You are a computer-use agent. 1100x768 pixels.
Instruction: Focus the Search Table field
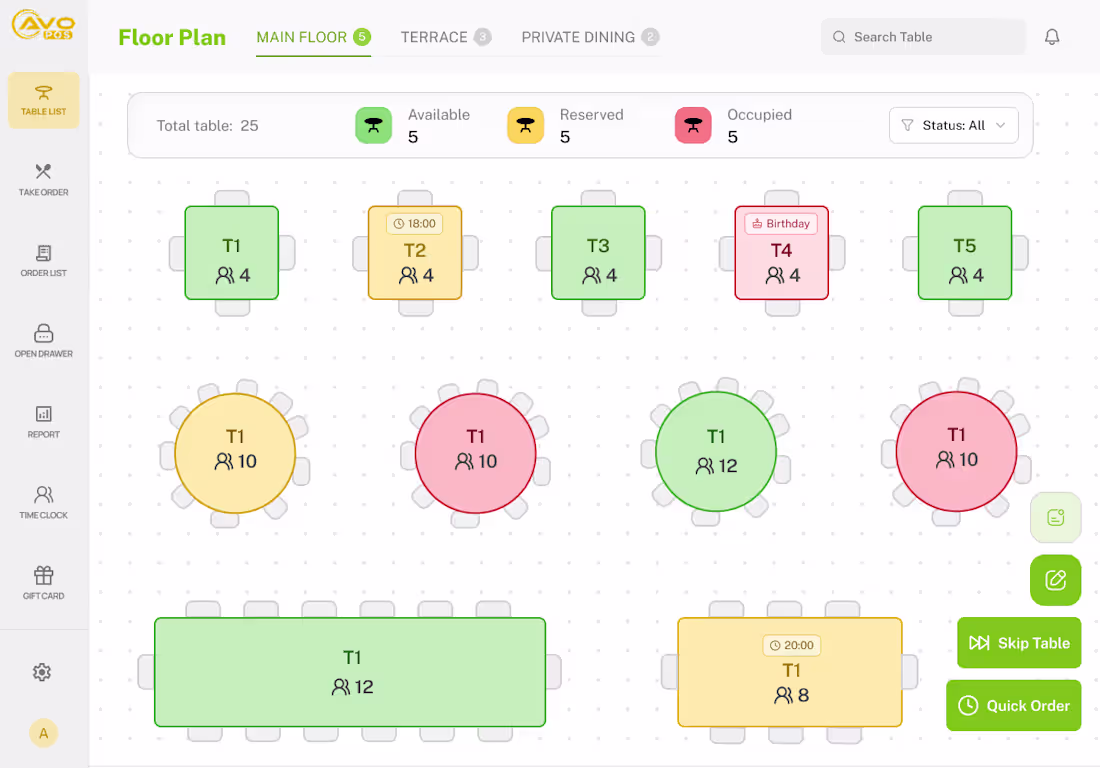(x=923, y=37)
